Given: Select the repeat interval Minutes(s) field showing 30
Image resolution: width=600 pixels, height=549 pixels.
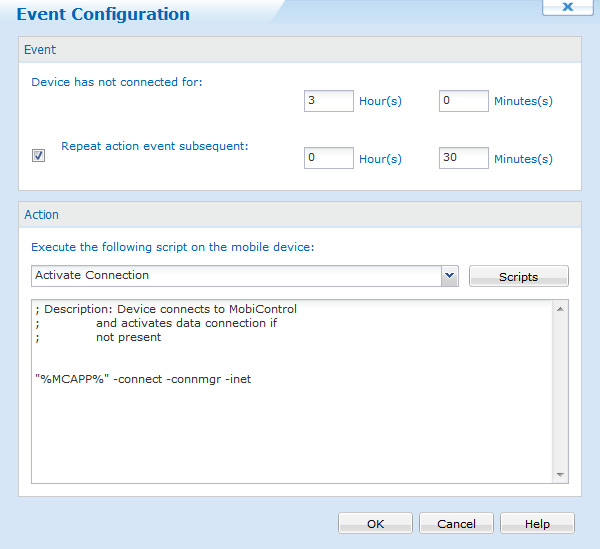Looking at the screenshot, I should click(x=464, y=158).
